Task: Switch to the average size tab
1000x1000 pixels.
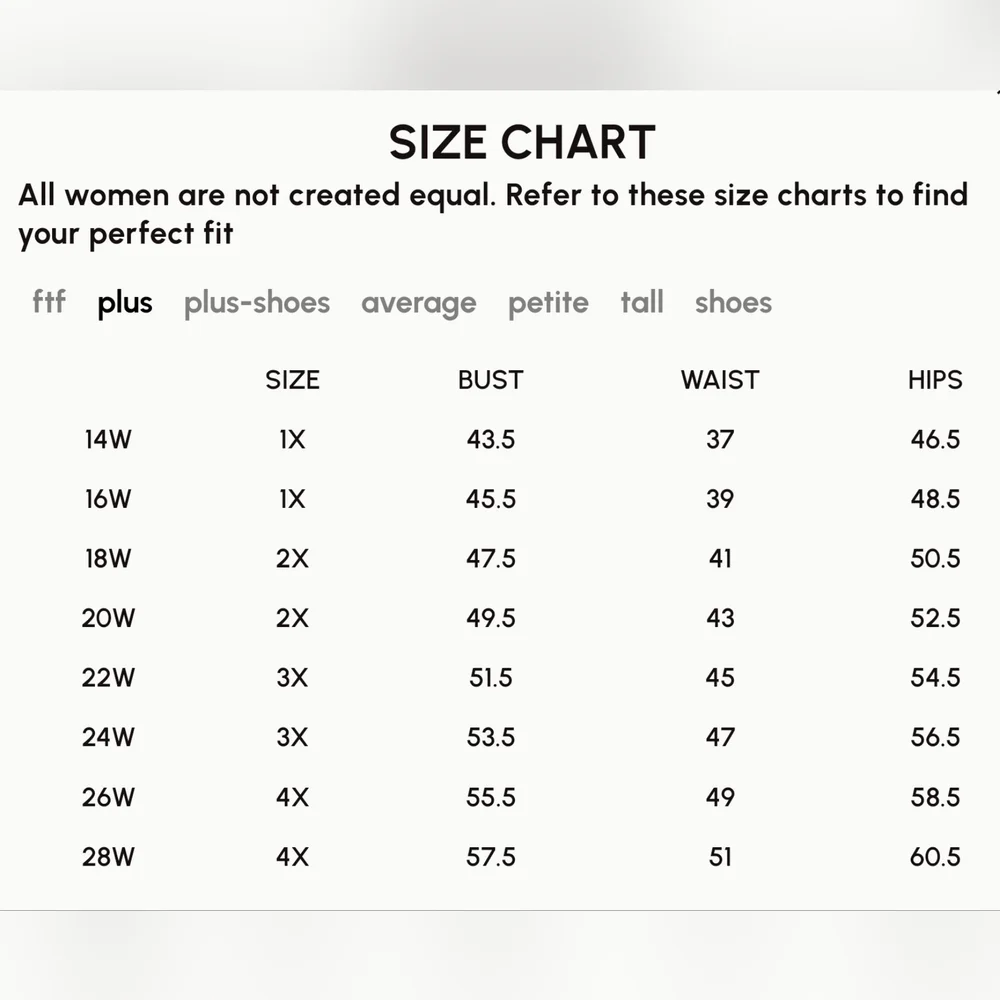Action: tap(418, 304)
